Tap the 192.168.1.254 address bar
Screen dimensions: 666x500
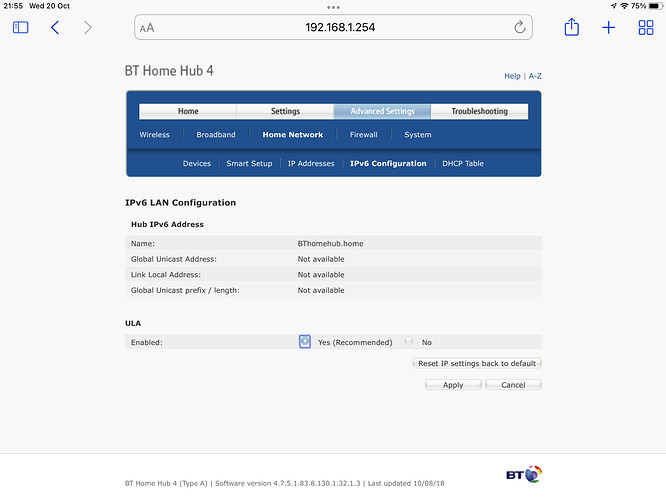(333, 28)
